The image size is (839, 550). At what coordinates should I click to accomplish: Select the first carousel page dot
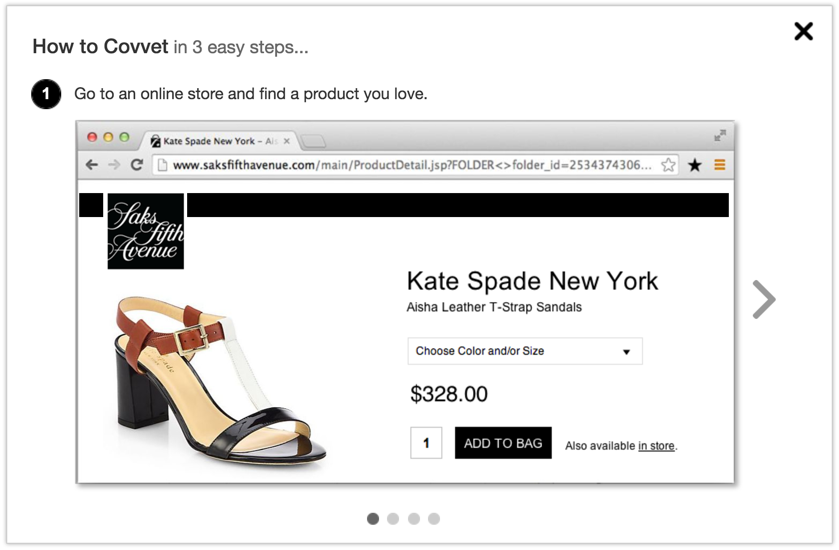(373, 519)
